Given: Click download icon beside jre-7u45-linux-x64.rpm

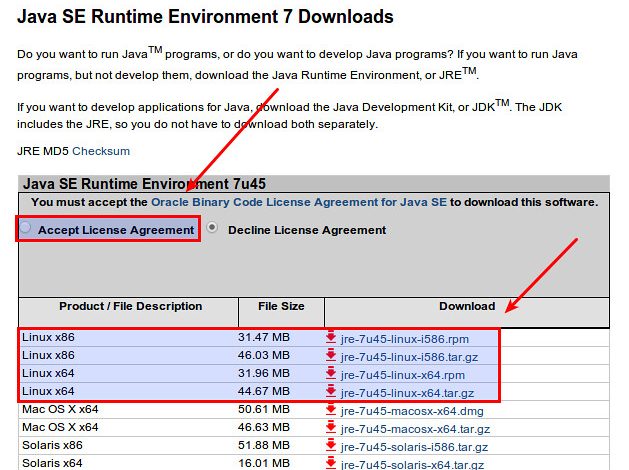Looking at the screenshot, I should click(x=331, y=374).
